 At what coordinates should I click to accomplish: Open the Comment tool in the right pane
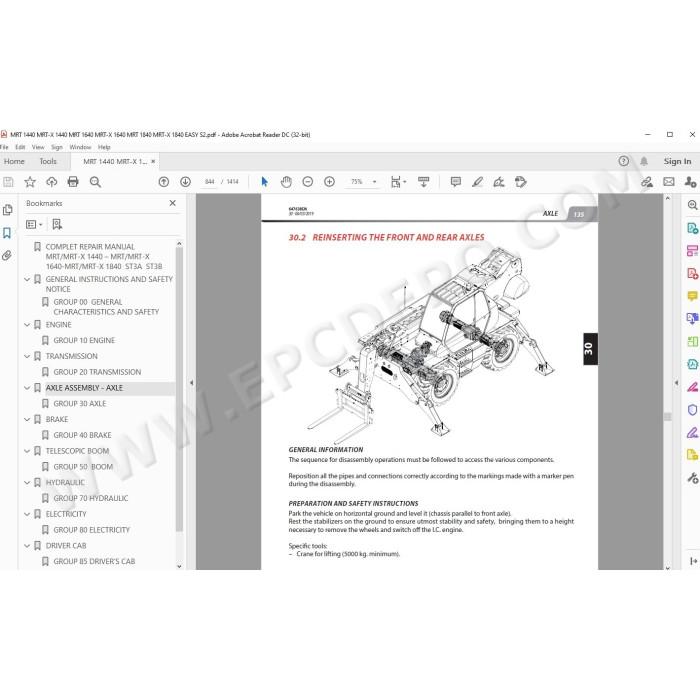692,296
